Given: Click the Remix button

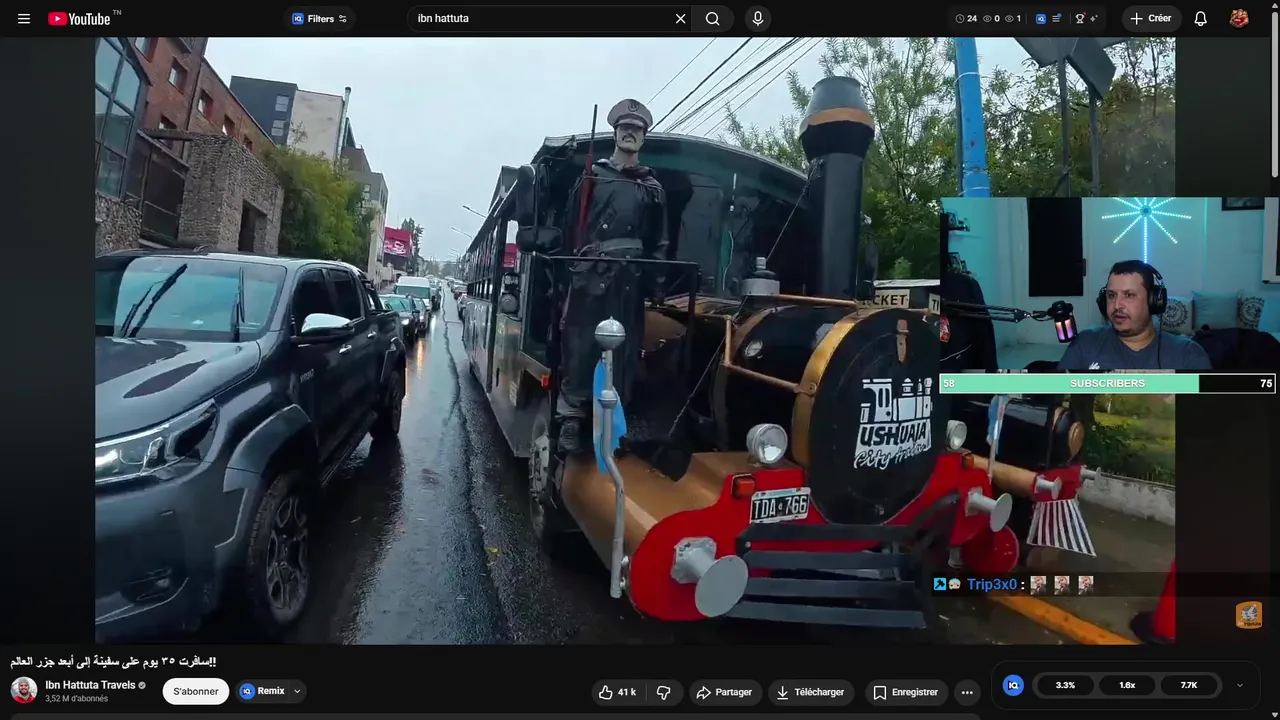Looking at the screenshot, I should coord(263,691).
